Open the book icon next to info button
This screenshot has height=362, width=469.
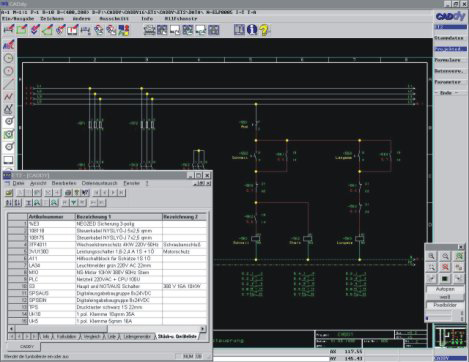(x=239, y=30)
